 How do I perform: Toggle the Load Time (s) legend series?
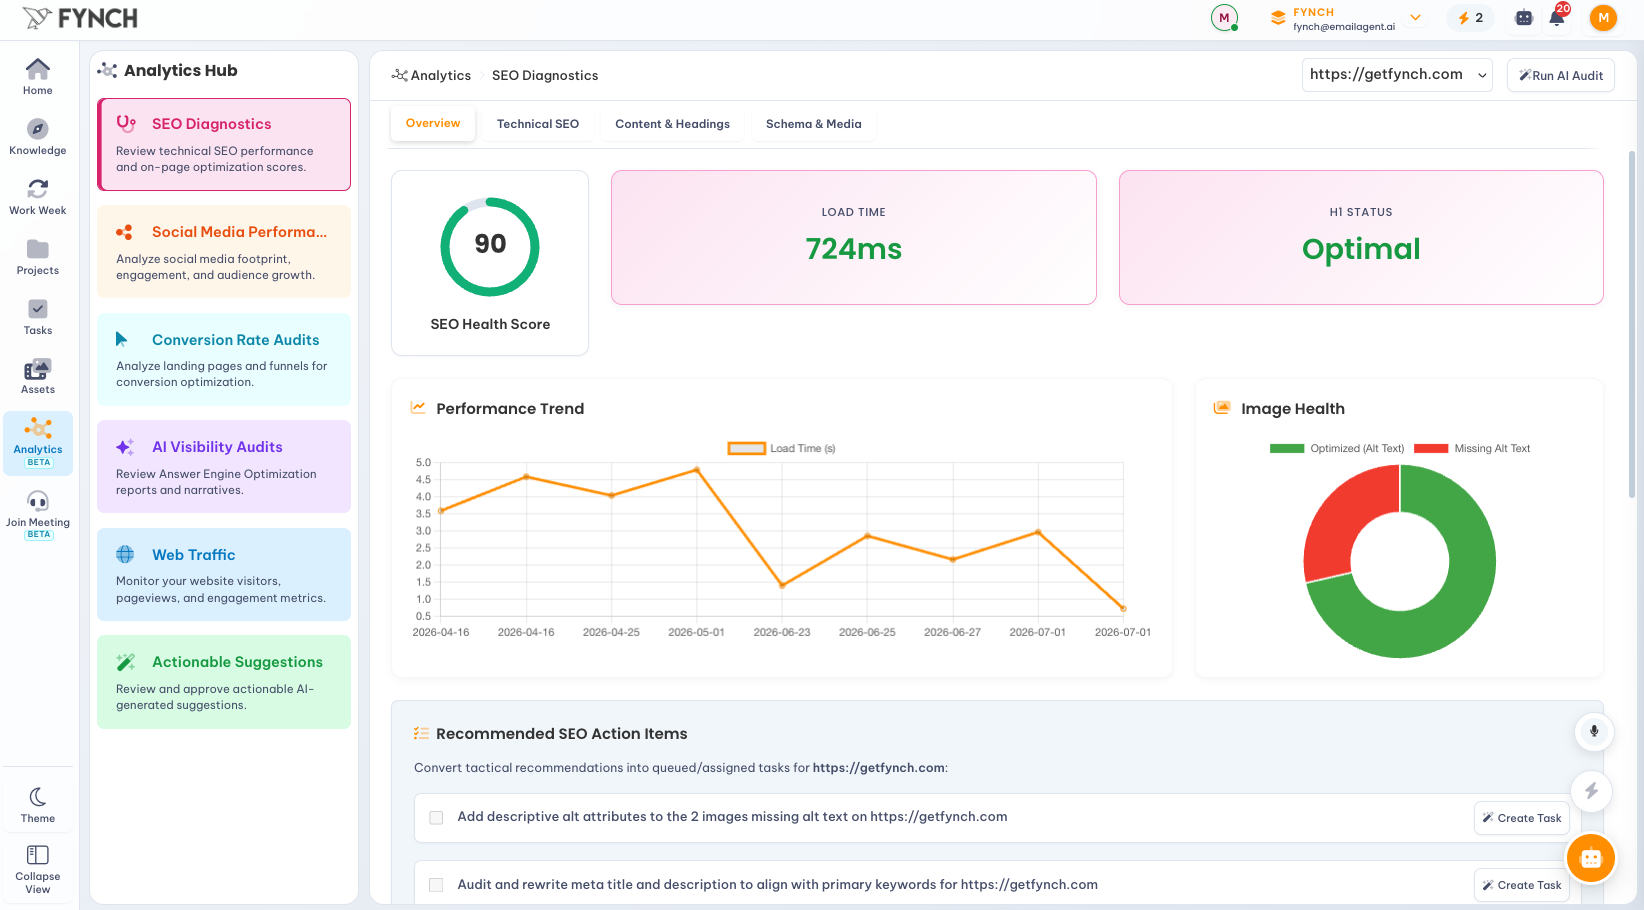[x=781, y=448]
